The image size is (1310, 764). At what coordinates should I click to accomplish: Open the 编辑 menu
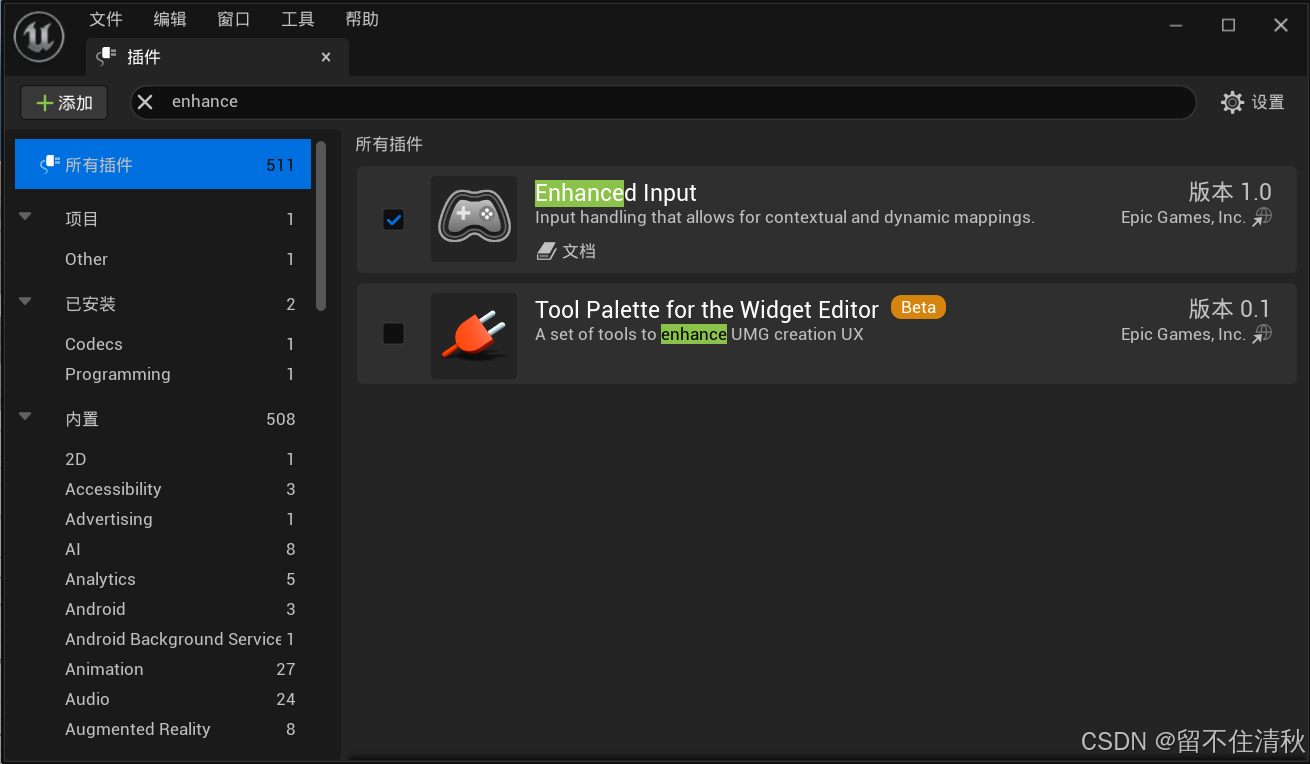(170, 19)
